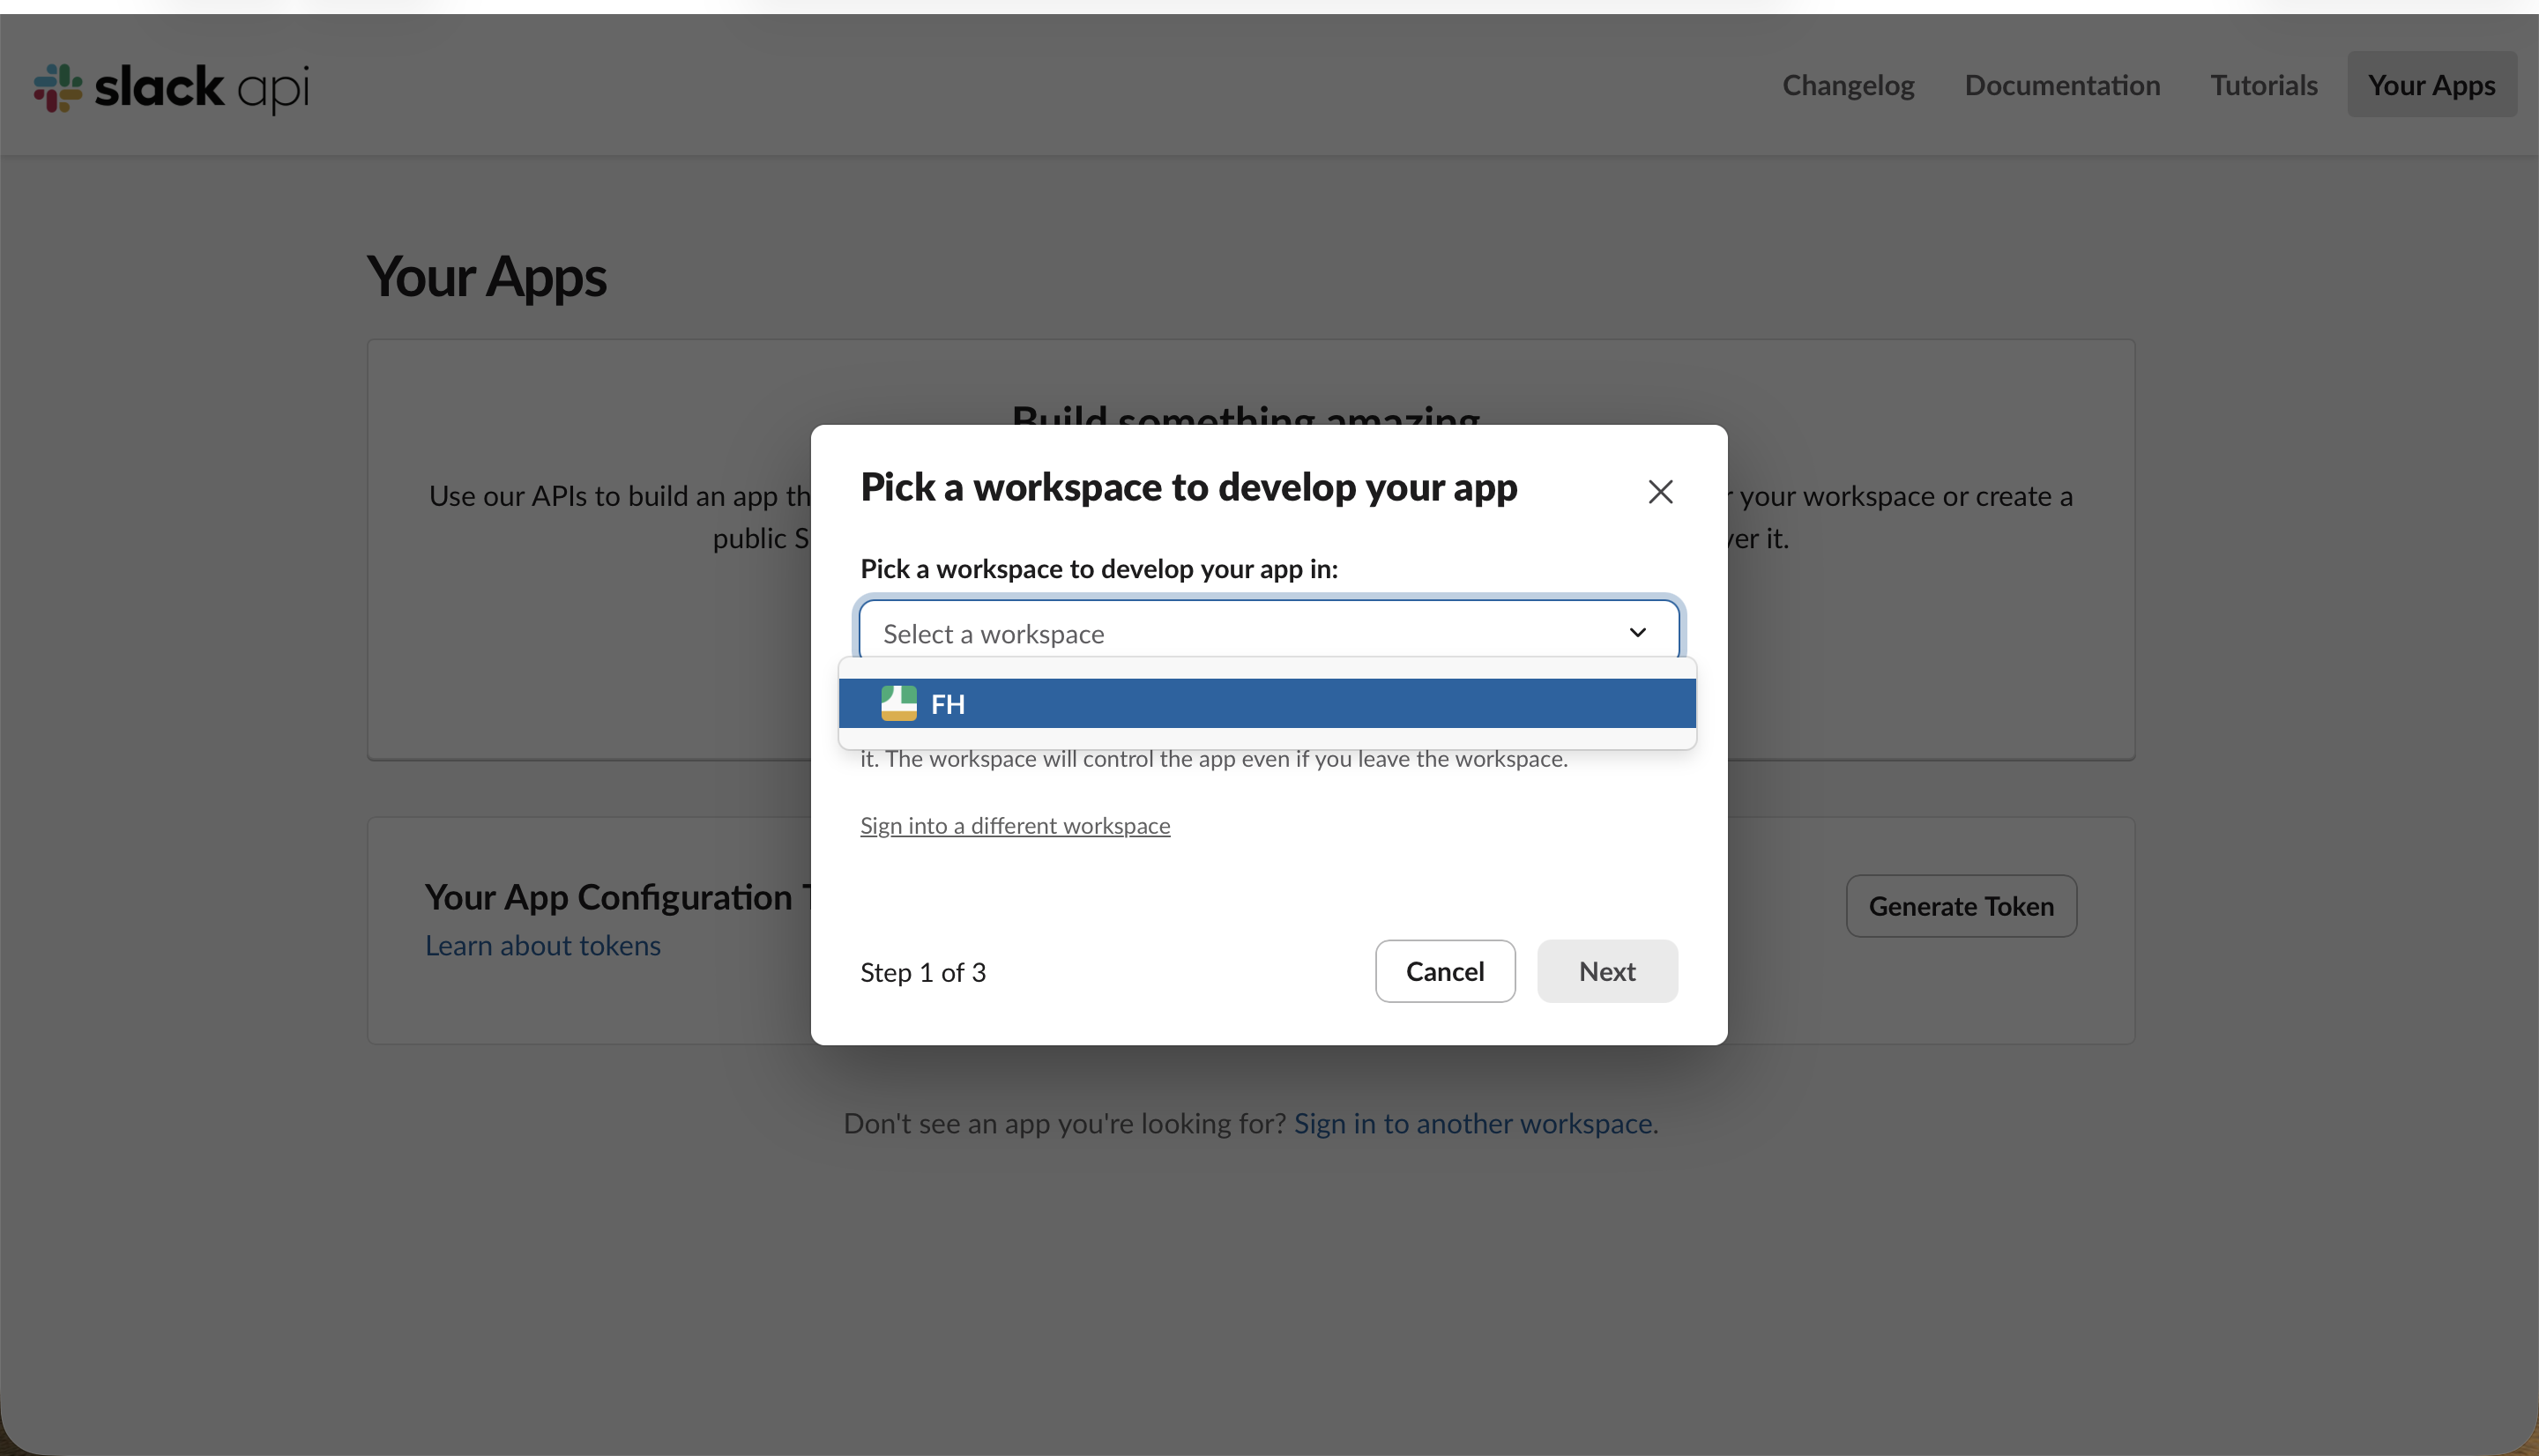Close the workspace picker dialog
Viewport: 2539px width, 1456px height.
pyautogui.click(x=1660, y=491)
